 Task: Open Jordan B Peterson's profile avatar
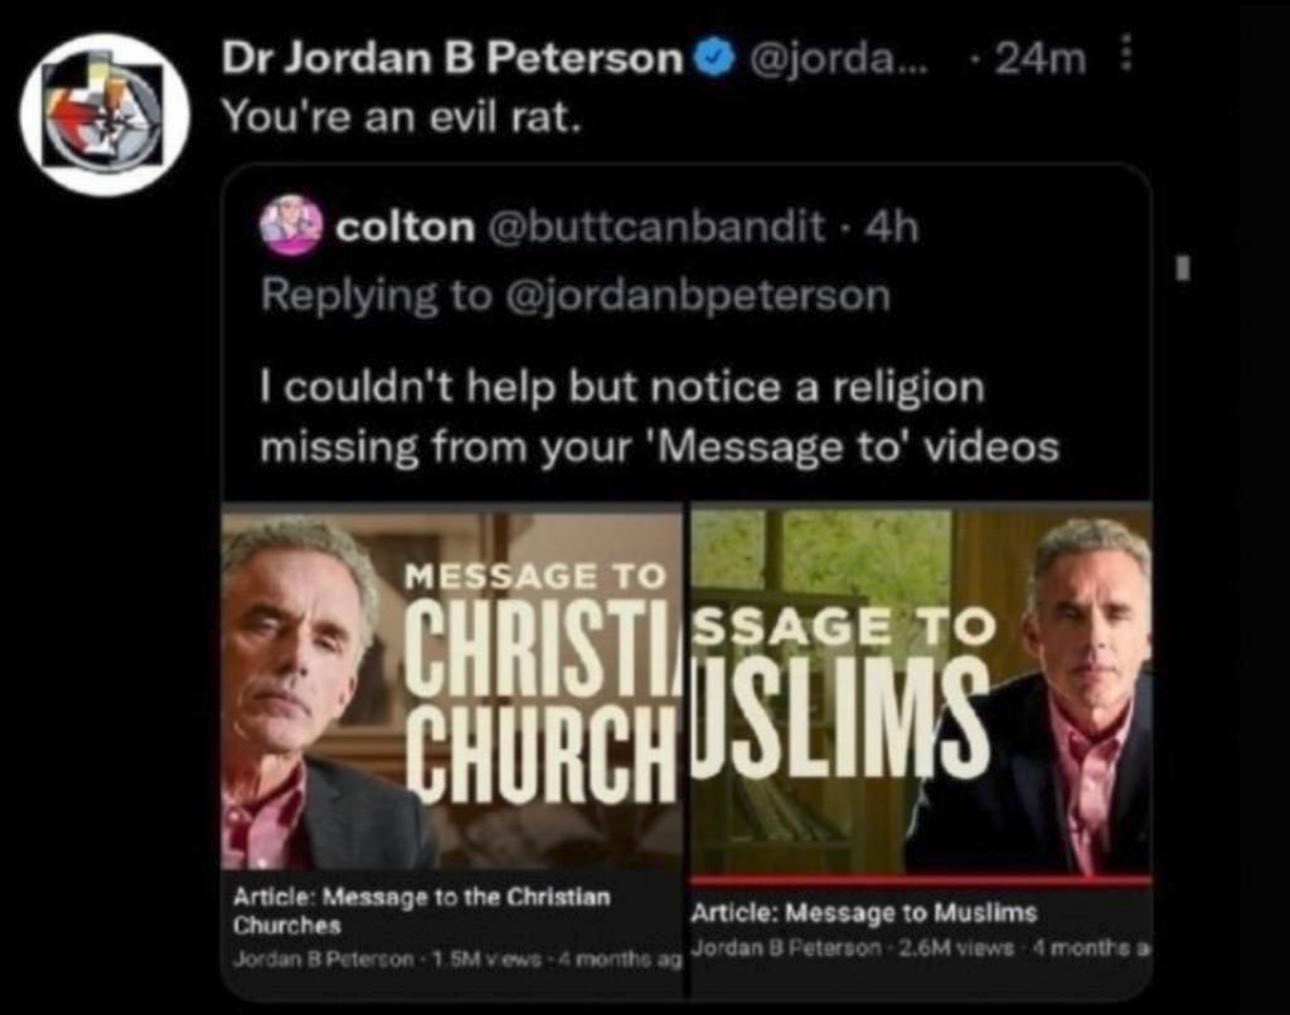tap(107, 116)
